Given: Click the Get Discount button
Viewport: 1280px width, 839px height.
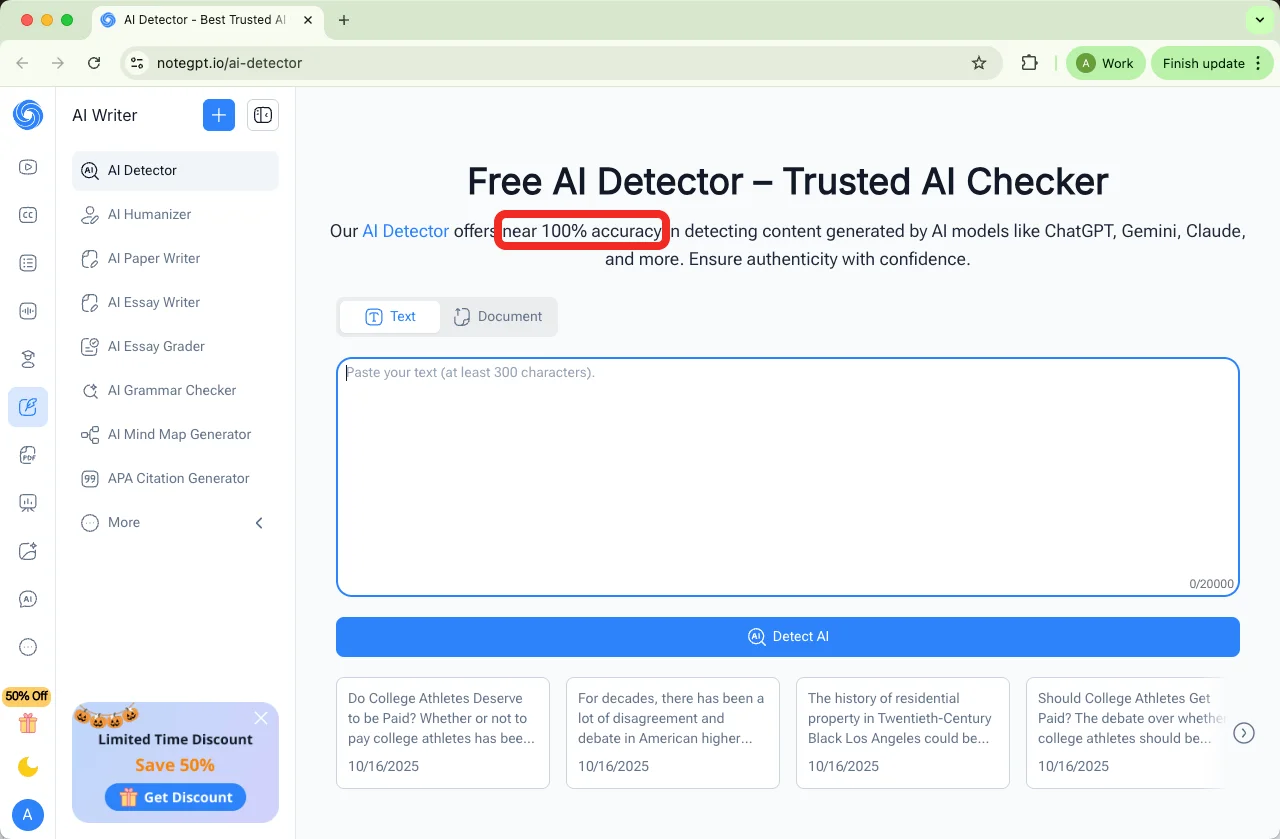Looking at the screenshot, I should pos(175,797).
